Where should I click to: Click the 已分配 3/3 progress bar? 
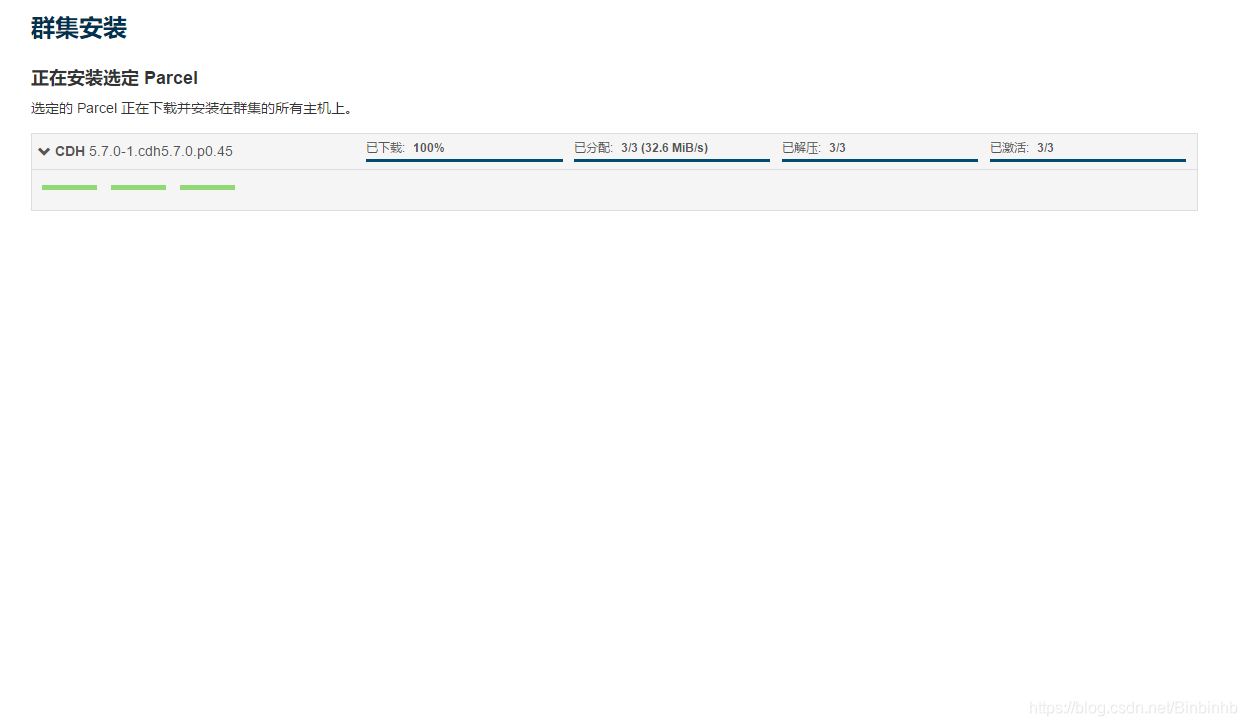click(672, 160)
